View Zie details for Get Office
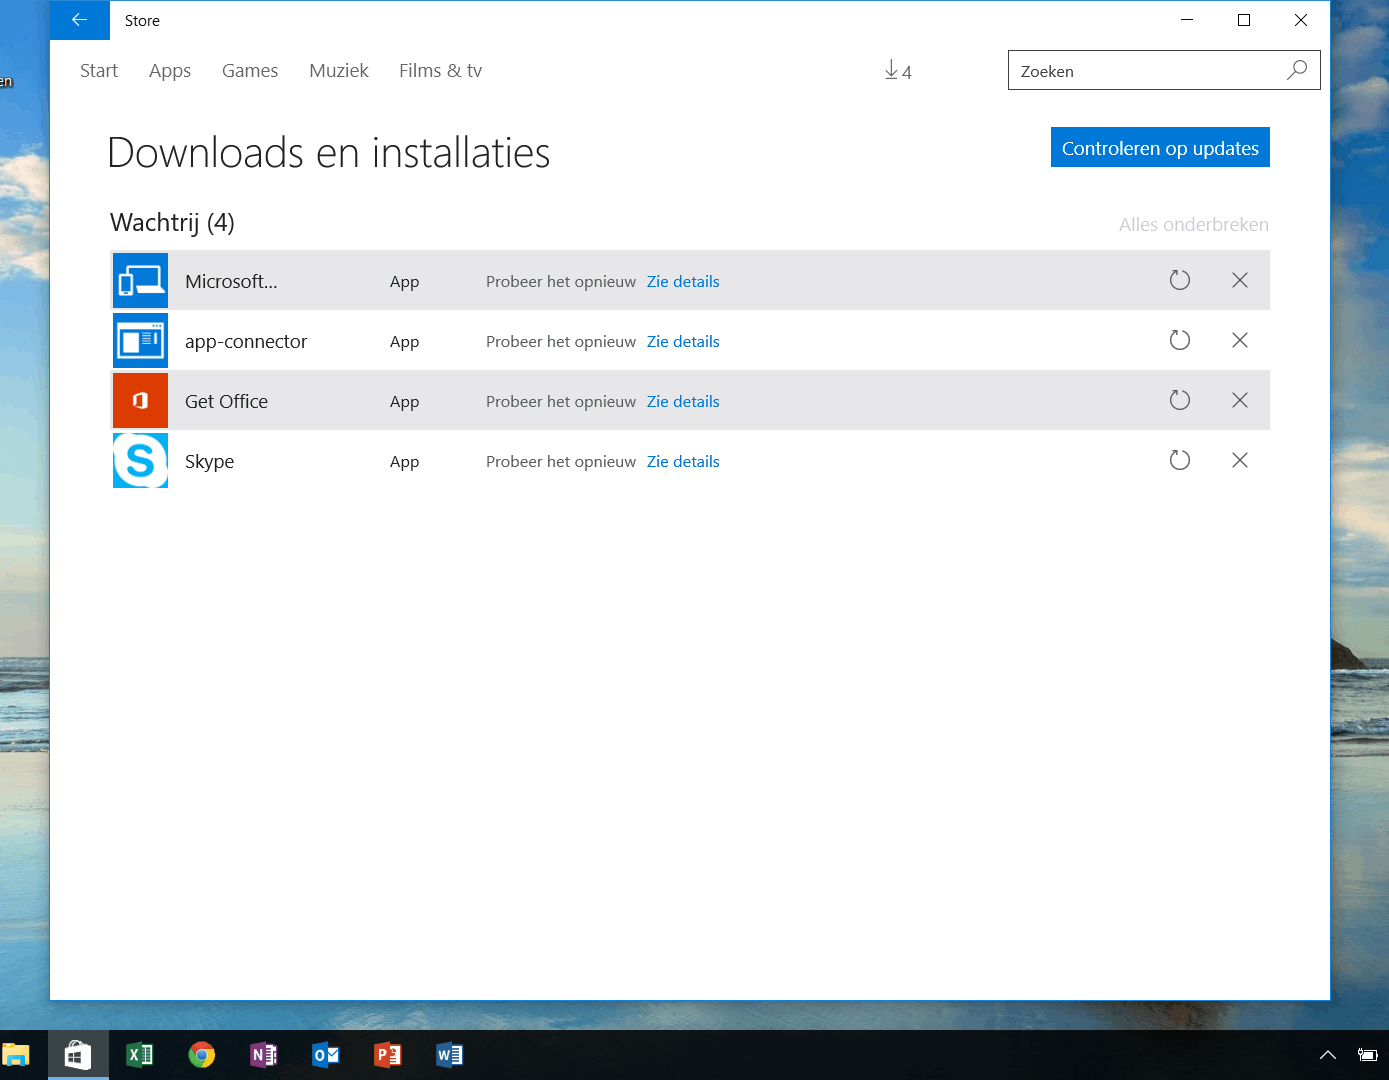The height and width of the screenshot is (1080, 1389). coord(683,402)
